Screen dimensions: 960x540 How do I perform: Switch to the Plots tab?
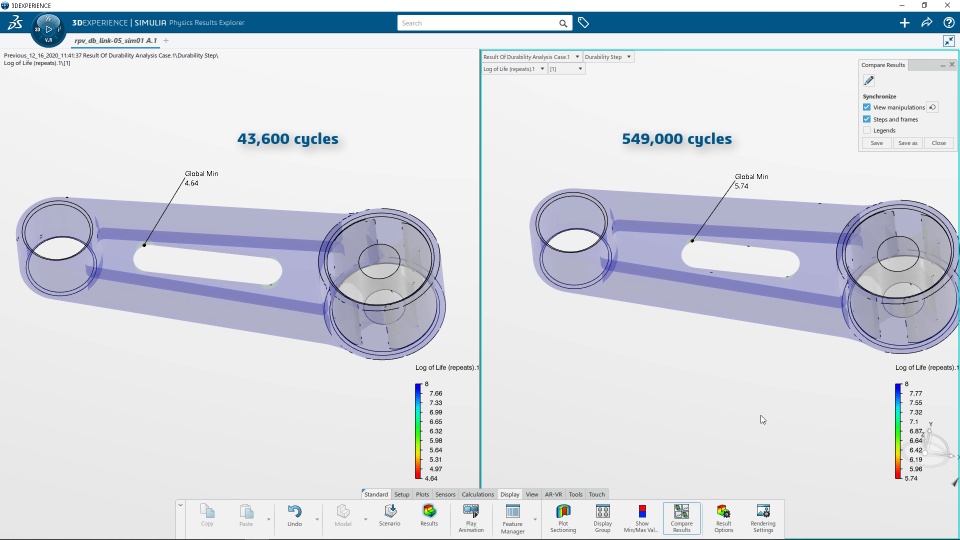click(x=422, y=494)
